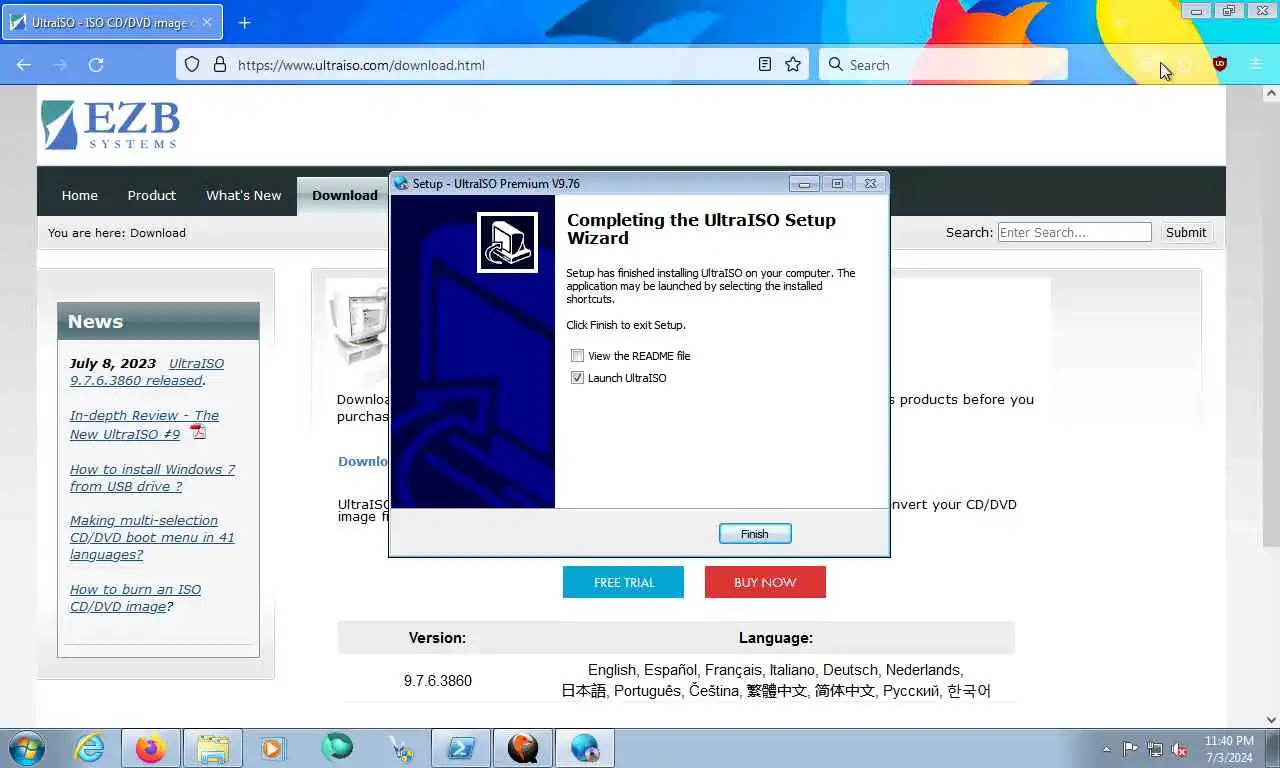Show hidden system tray icons
Image resolution: width=1280 pixels, height=768 pixels.
(1106, 749)
